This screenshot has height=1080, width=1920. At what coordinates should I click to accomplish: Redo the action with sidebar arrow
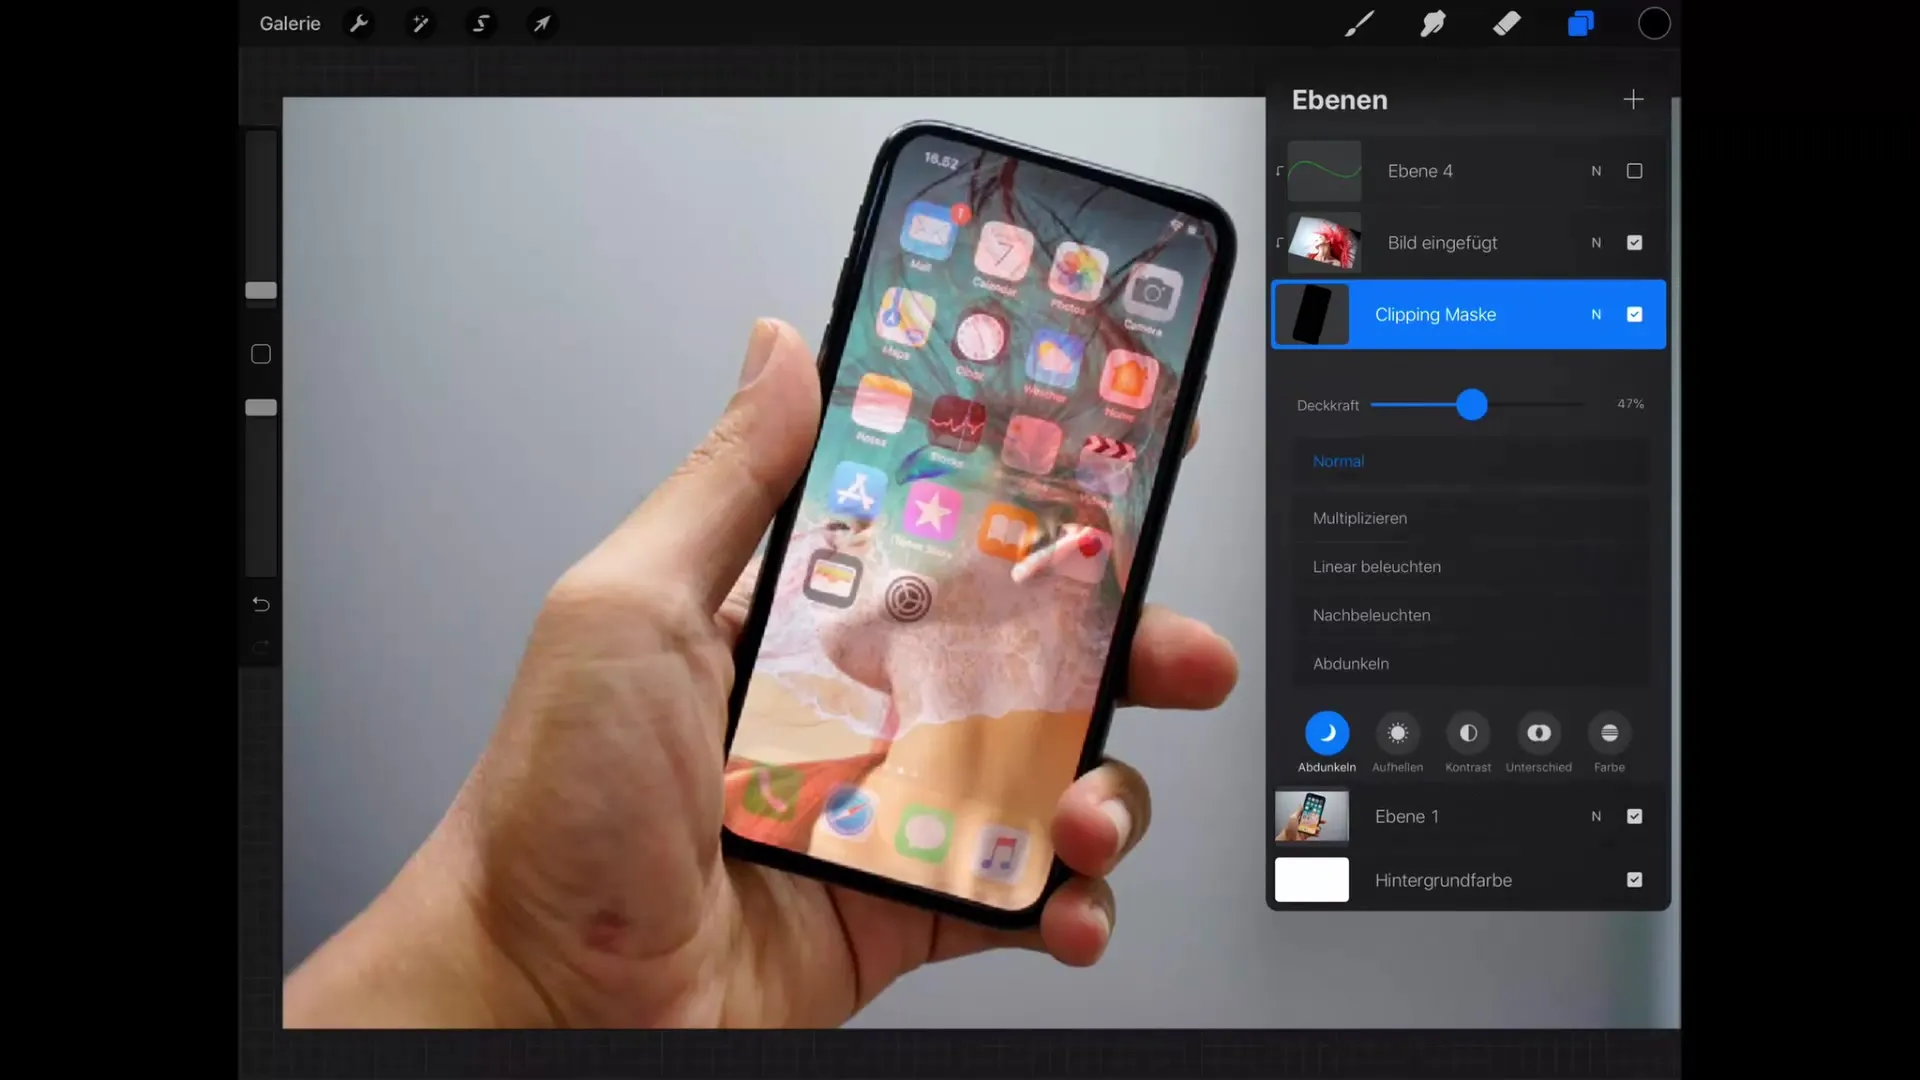click(261, 647)
